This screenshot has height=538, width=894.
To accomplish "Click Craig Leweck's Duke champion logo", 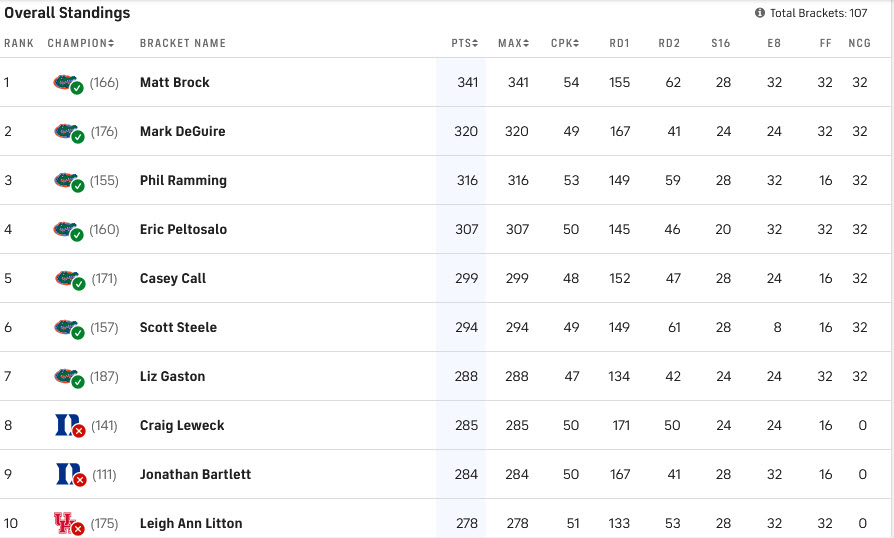I will tap(66, 425).
